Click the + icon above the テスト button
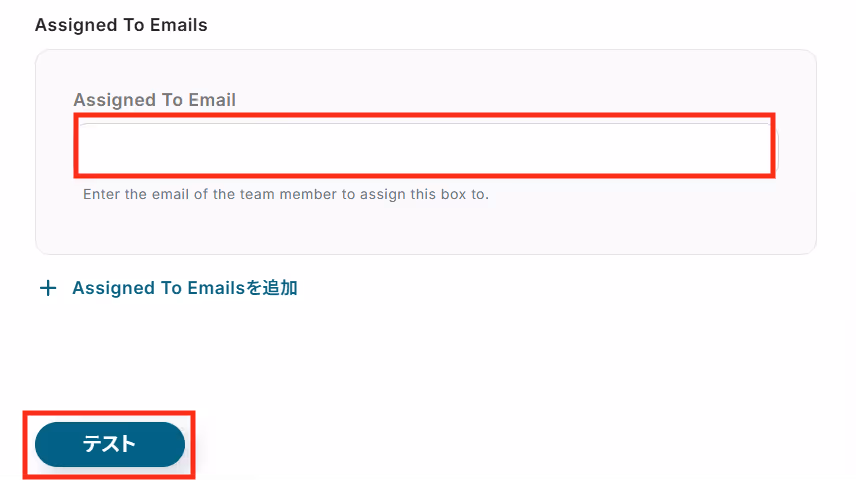856x480 pixels. point(48,288)
